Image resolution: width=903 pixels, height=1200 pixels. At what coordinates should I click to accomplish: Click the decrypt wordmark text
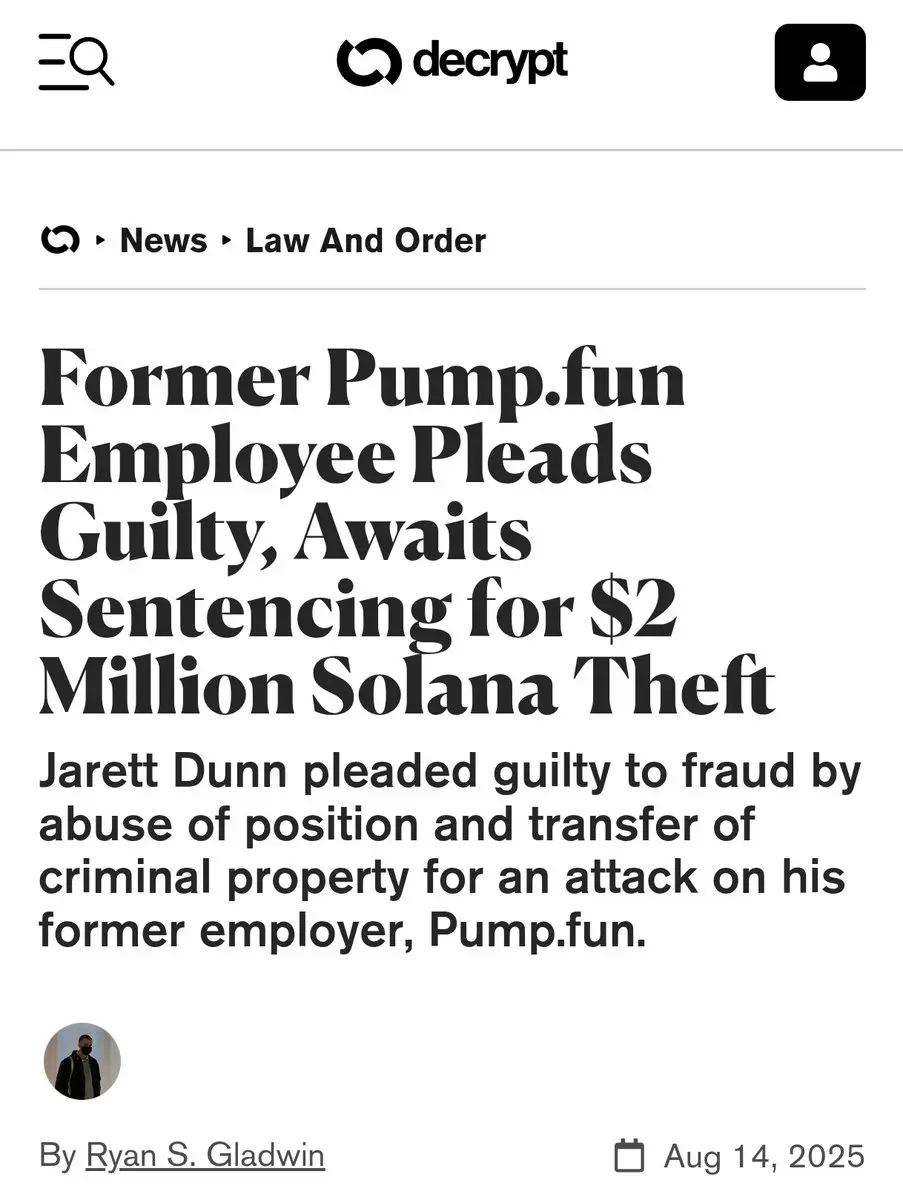click(489, 62)
